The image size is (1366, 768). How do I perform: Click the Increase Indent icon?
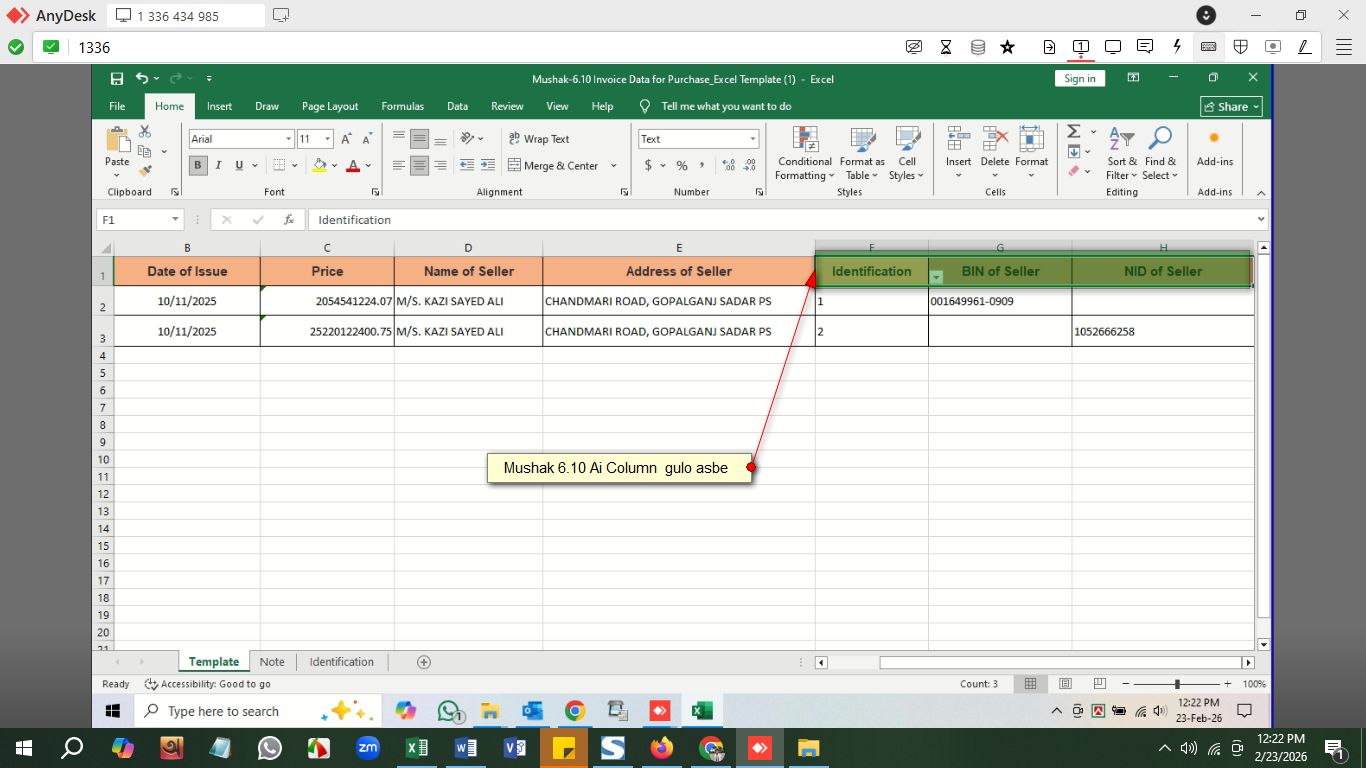coord(488,166)
